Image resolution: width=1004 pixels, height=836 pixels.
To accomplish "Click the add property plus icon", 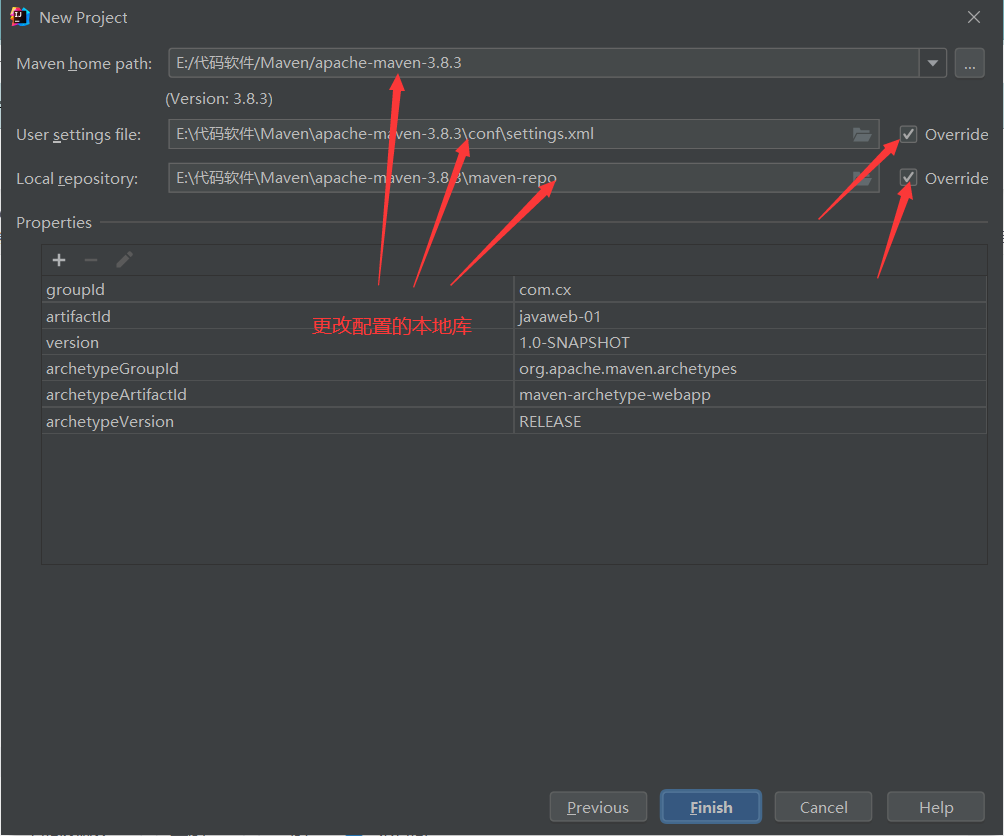I will tap(59, 260).
